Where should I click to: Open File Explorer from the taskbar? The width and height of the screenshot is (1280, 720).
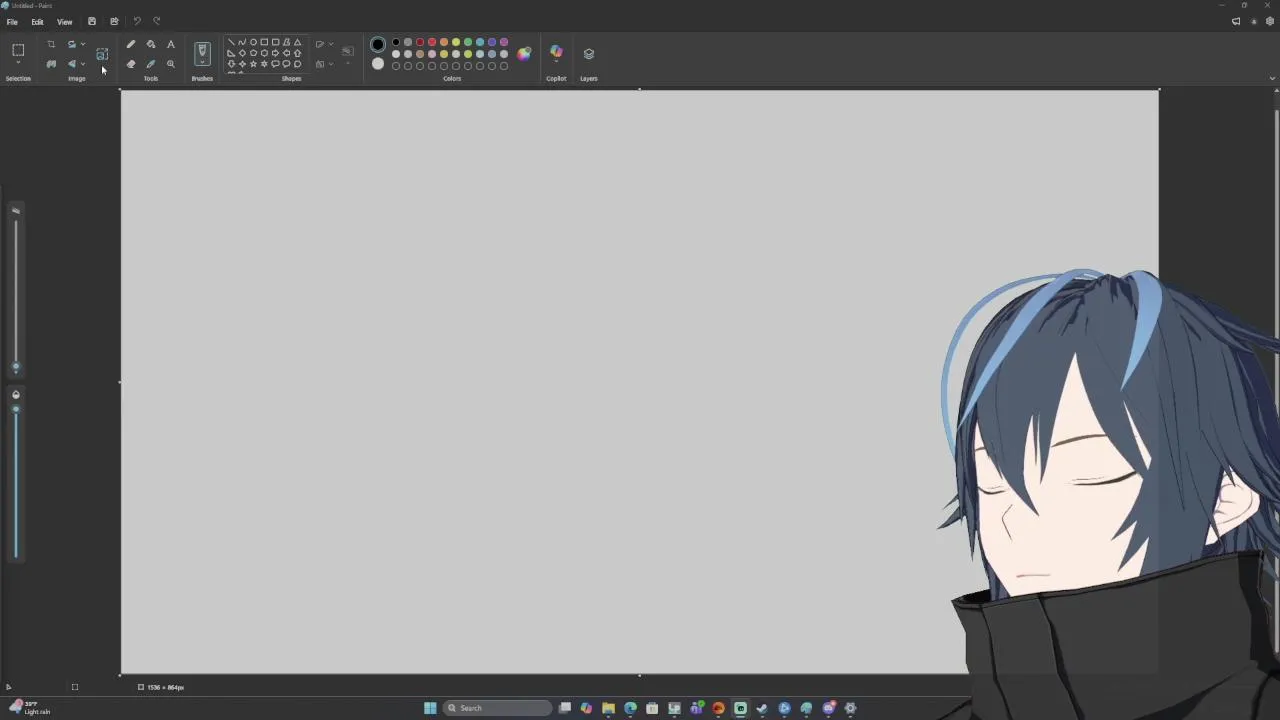(608, 708)
